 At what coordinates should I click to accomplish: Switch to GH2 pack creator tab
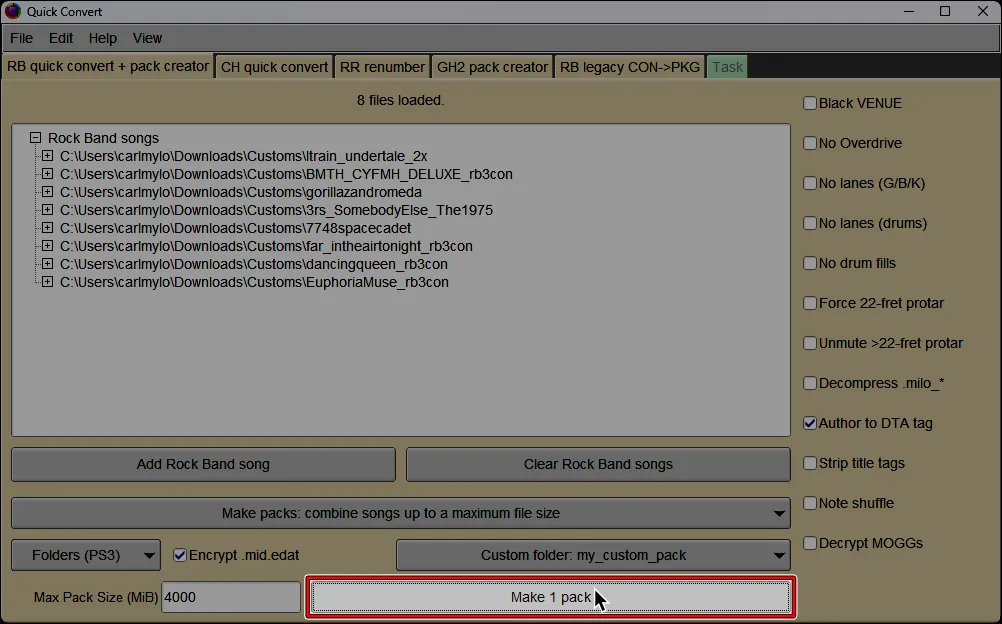(492, 67)
